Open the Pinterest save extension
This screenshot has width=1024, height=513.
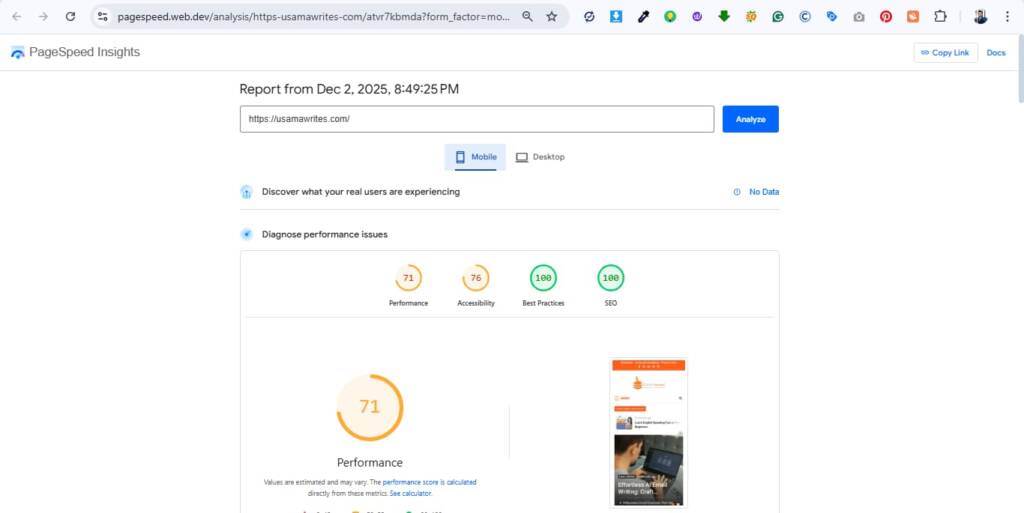pyautogui.click(x=886, y=17)
